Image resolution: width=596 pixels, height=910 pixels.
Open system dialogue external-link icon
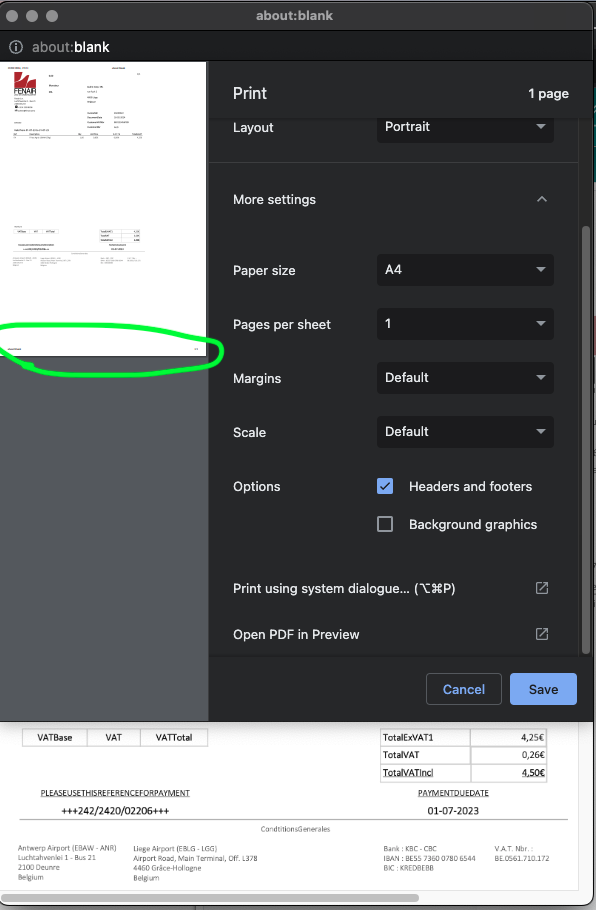(541, 588)
